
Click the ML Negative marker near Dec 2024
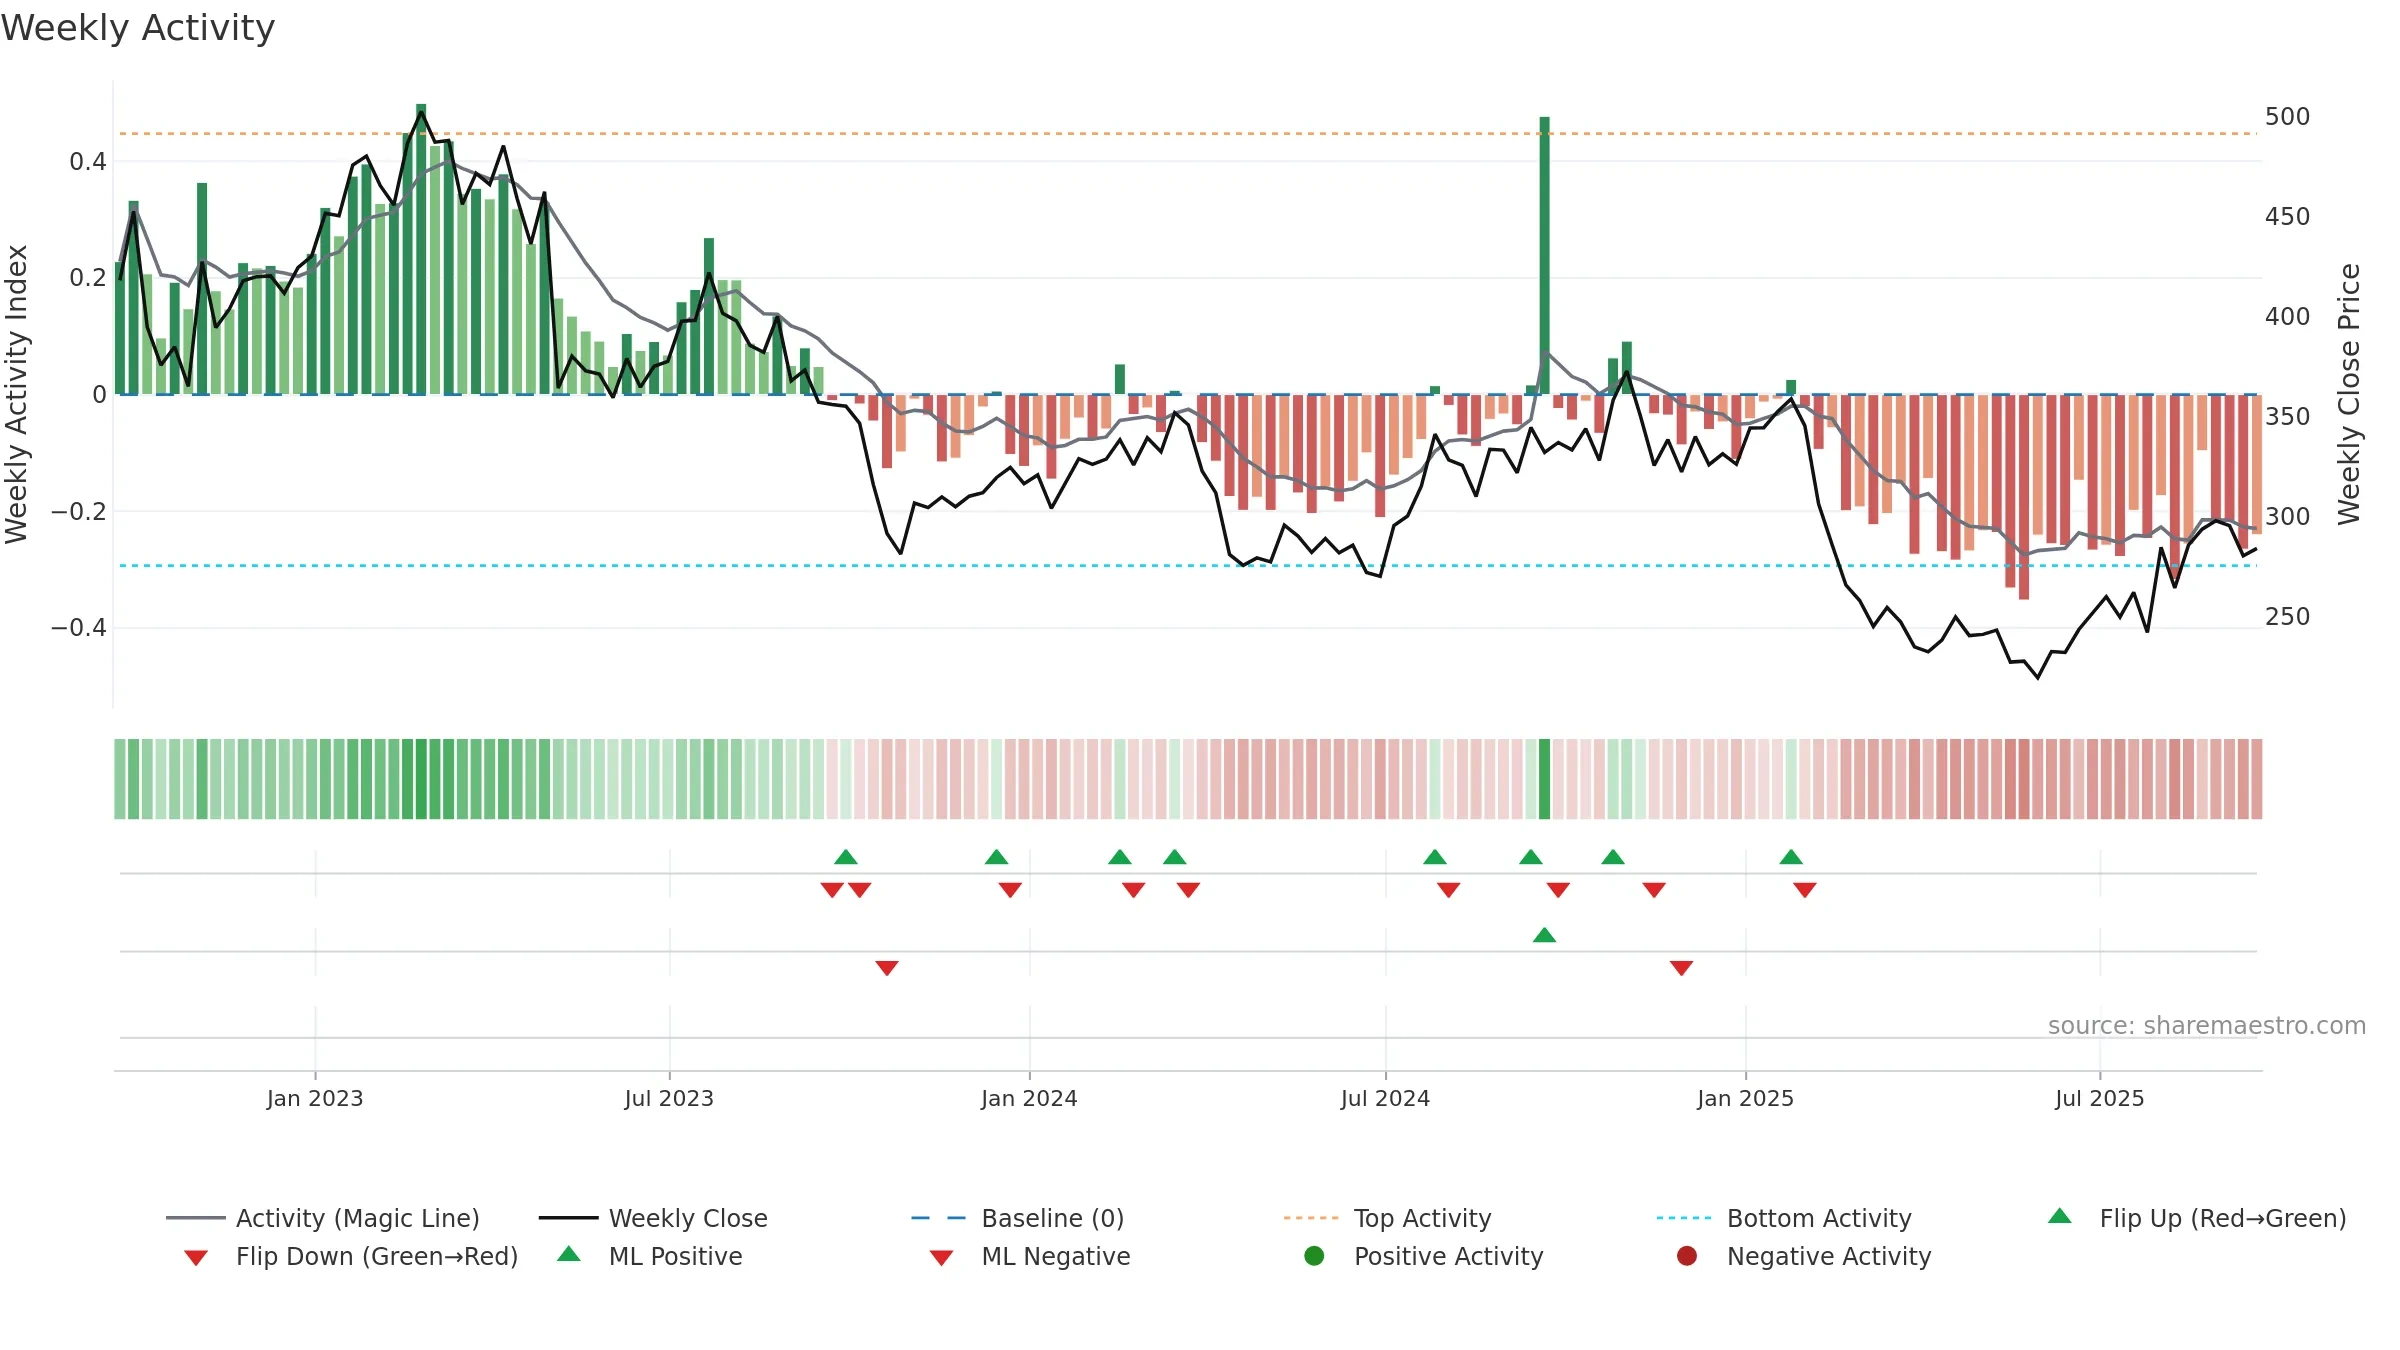tap(1682, 968)
